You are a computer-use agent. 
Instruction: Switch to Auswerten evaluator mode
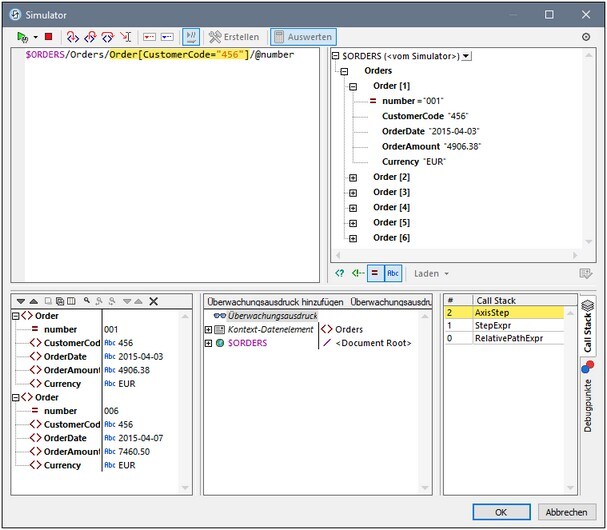(x=303, y=37)
